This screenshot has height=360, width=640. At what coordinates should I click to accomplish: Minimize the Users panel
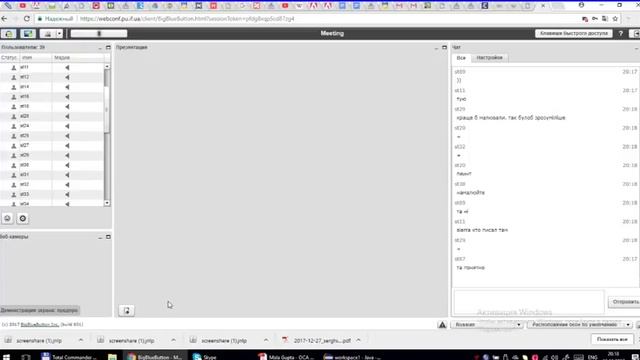100,48
